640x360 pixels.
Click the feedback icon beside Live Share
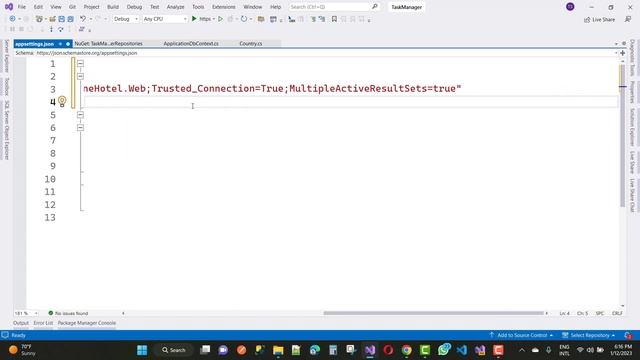coord(628,19)
